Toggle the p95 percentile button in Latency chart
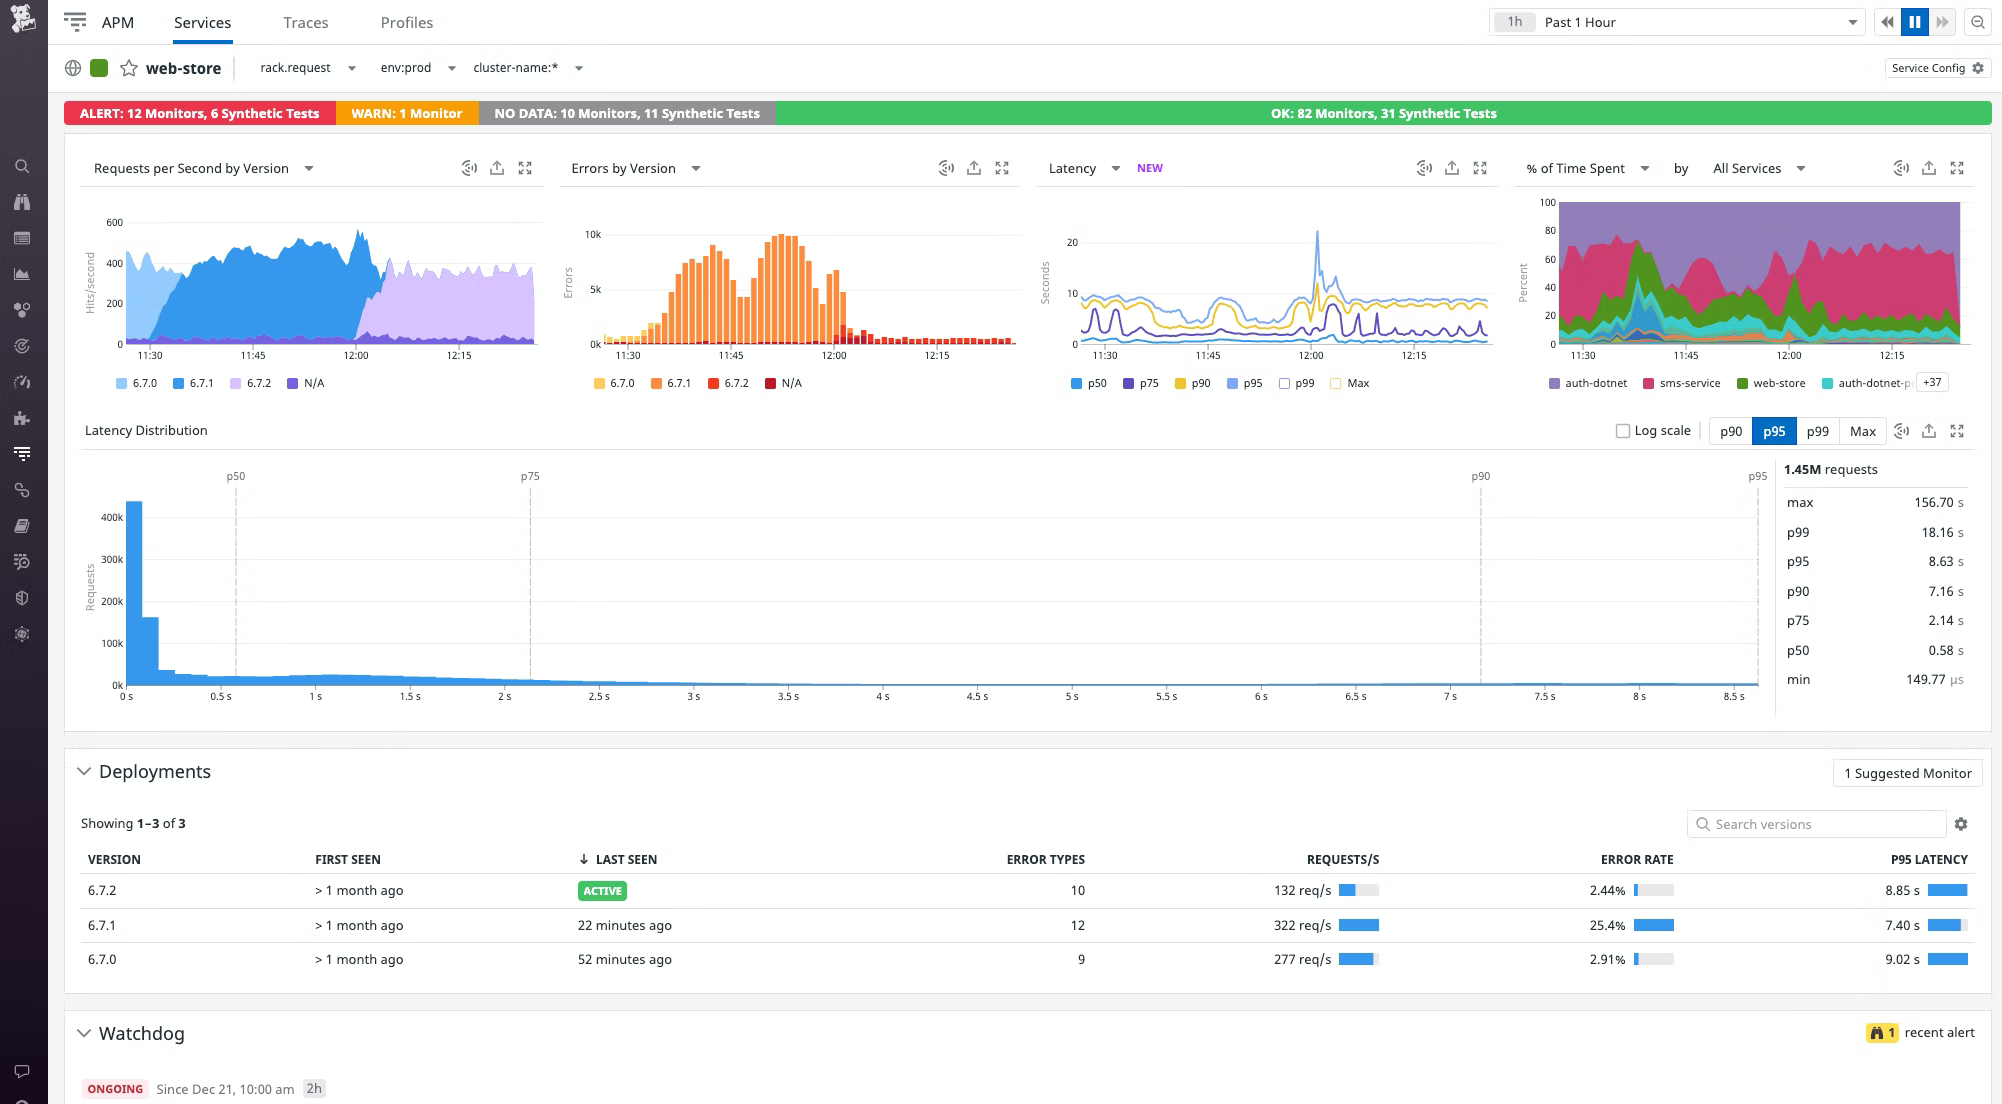2002x1104 pixels. (x=1252, y=382)
